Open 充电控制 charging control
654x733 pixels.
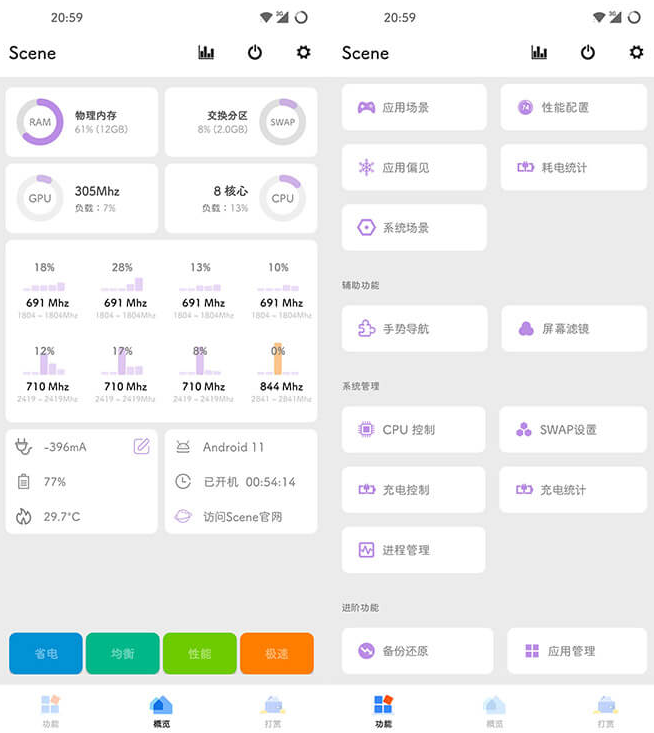click(x=414, y=490)
